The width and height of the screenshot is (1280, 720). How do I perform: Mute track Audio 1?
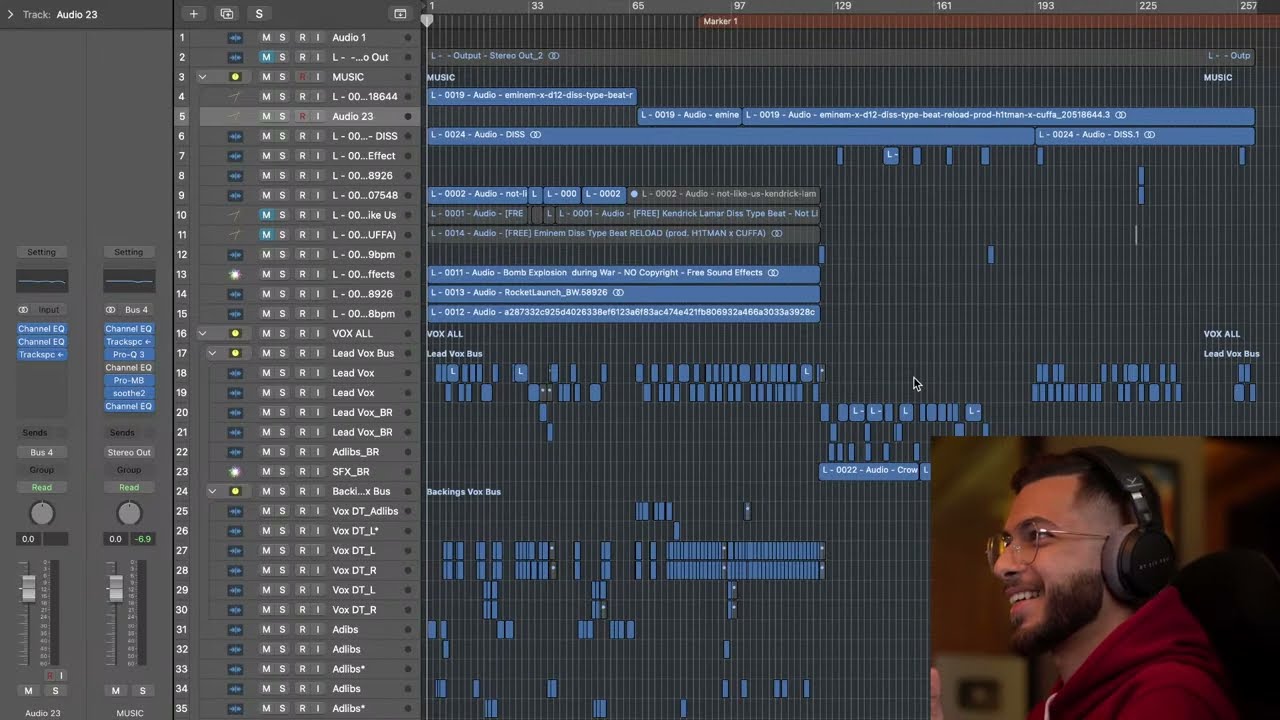pos(266,38)
